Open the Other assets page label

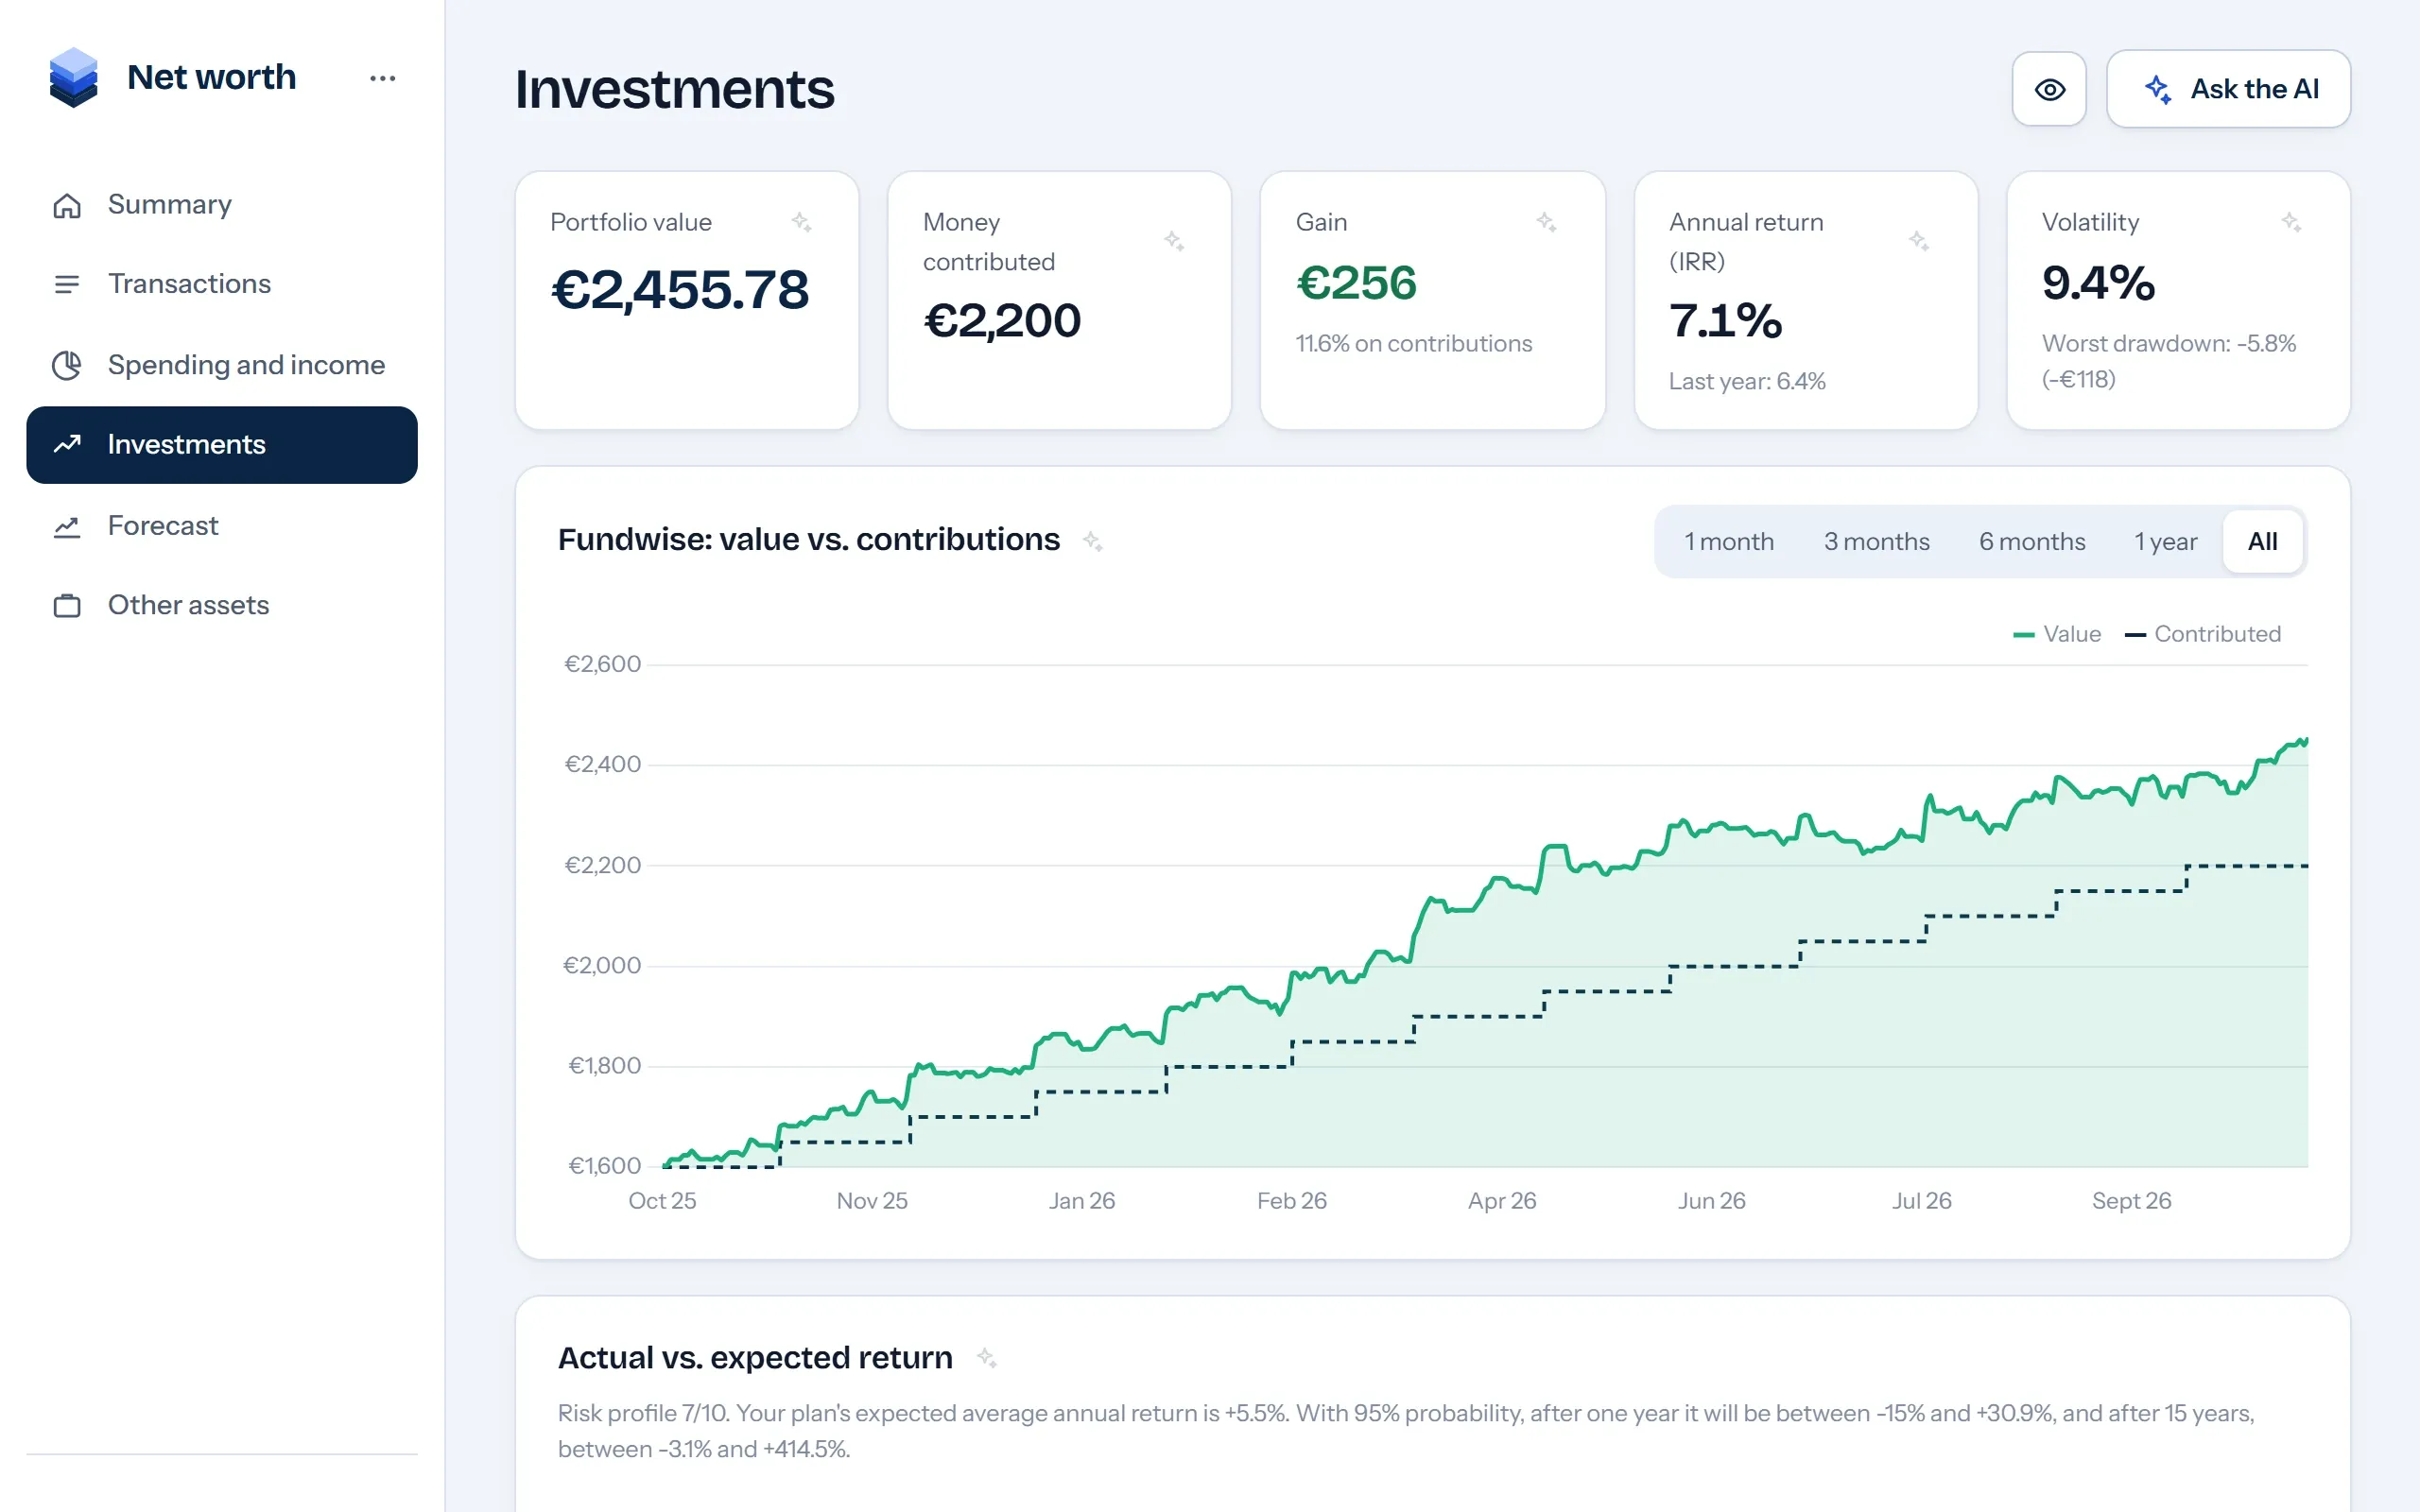[188, 605]
